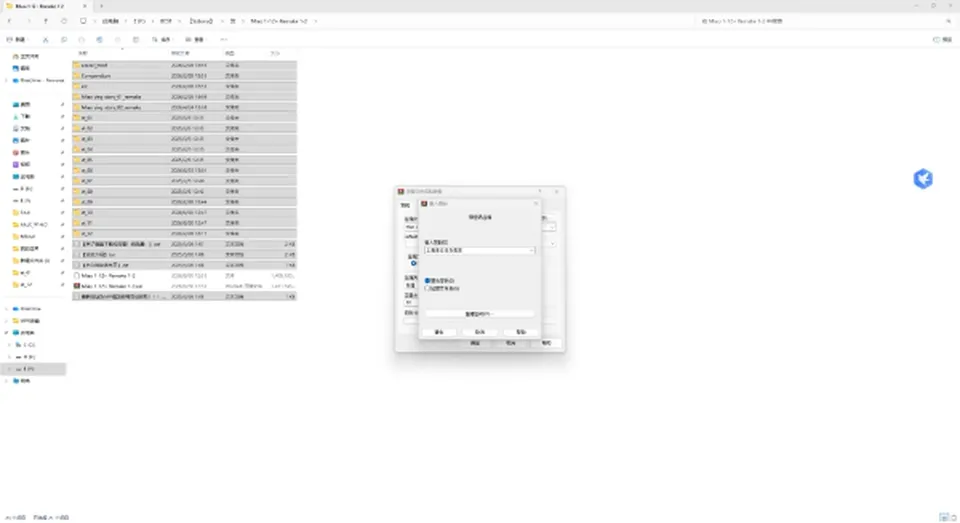960x523 pixels.
Task: Click the organize passwords wide button
Action: coord(479,314)
